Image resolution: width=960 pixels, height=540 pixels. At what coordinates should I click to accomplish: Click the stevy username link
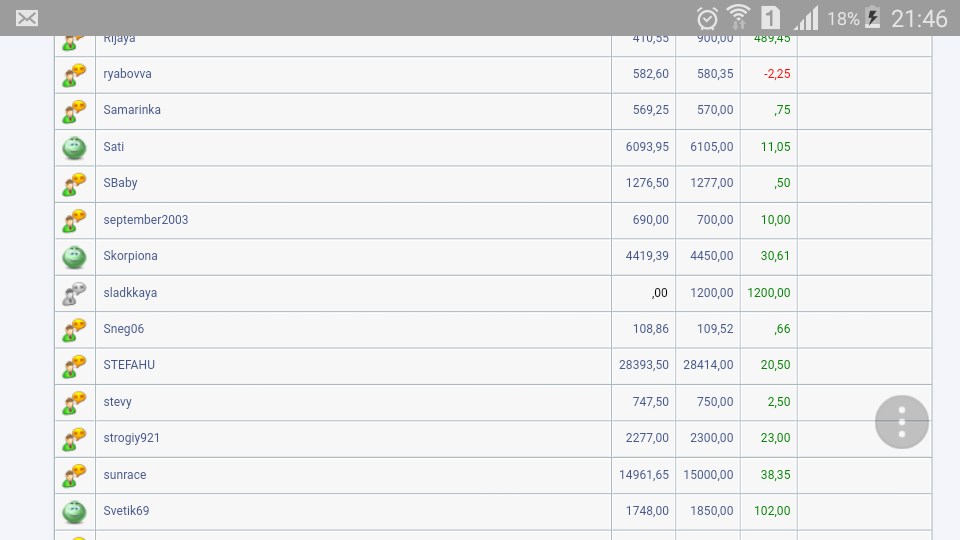click(x=118, y=402)
